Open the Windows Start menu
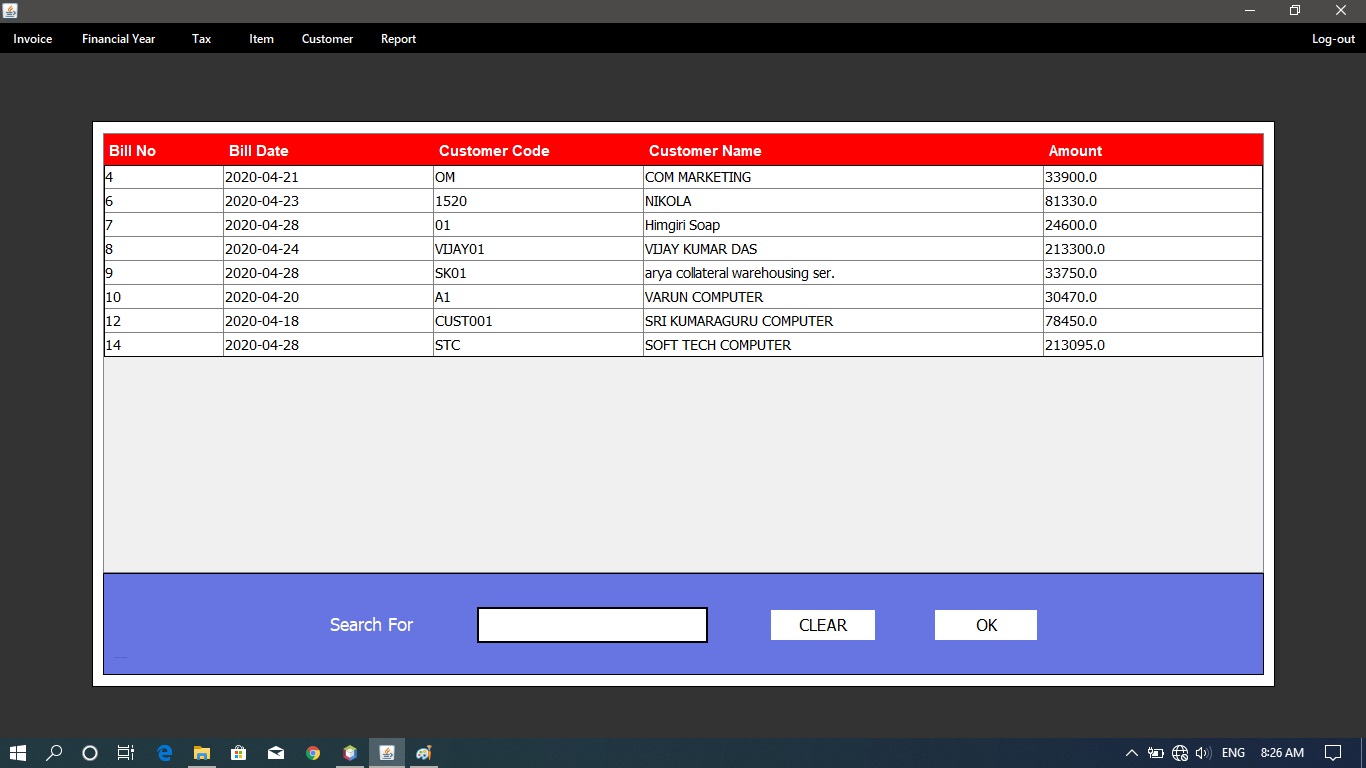The image size is (1366, 768). (x=18, y=753)
